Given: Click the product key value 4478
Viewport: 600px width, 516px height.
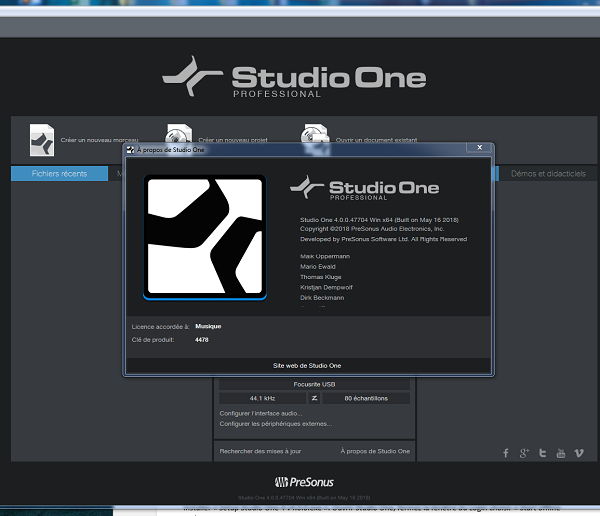Looking at the screenshot, I should point(202,340).
